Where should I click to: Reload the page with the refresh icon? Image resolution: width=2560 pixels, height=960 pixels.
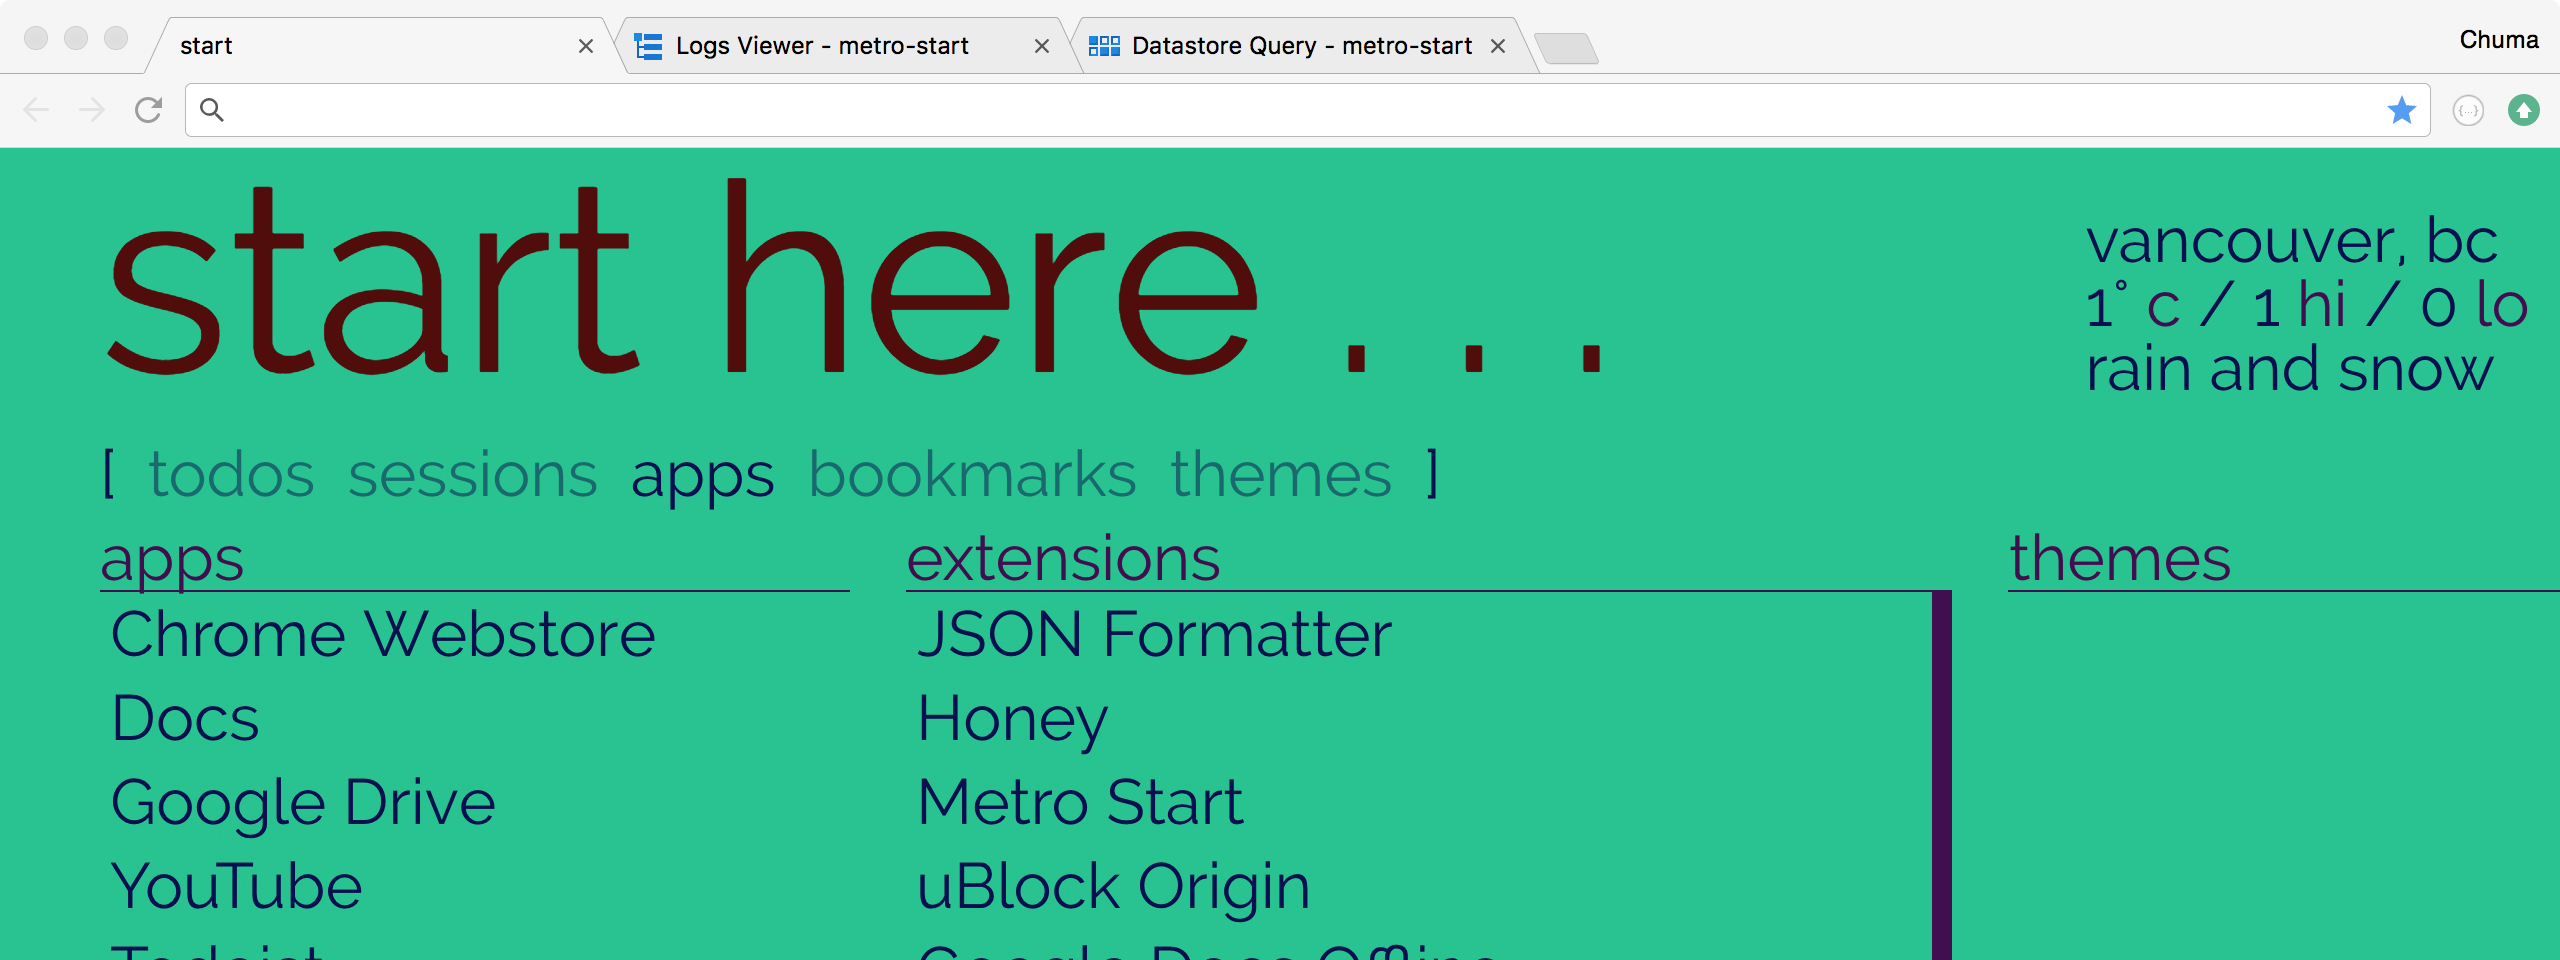(148, 110)
